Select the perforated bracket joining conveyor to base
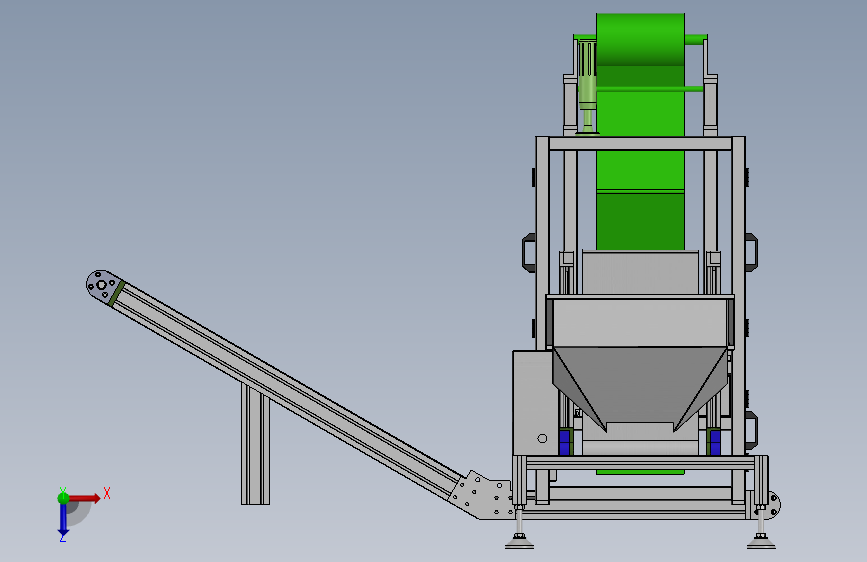 point(483,495)
